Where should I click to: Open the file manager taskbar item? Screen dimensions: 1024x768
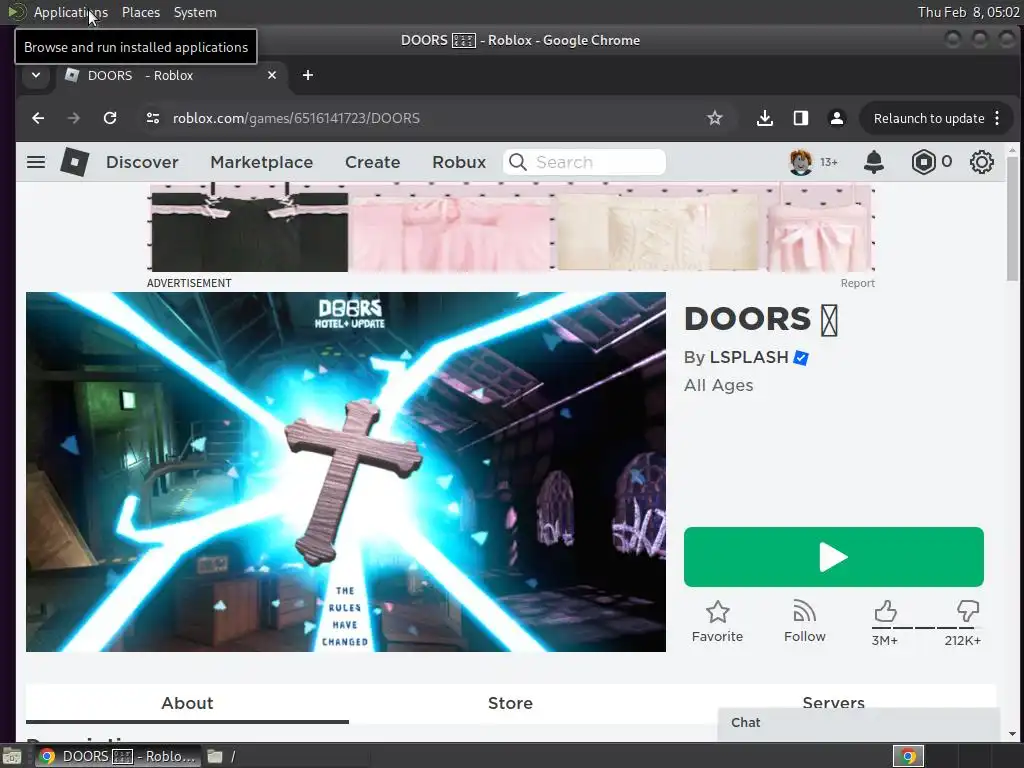point(221,756)
